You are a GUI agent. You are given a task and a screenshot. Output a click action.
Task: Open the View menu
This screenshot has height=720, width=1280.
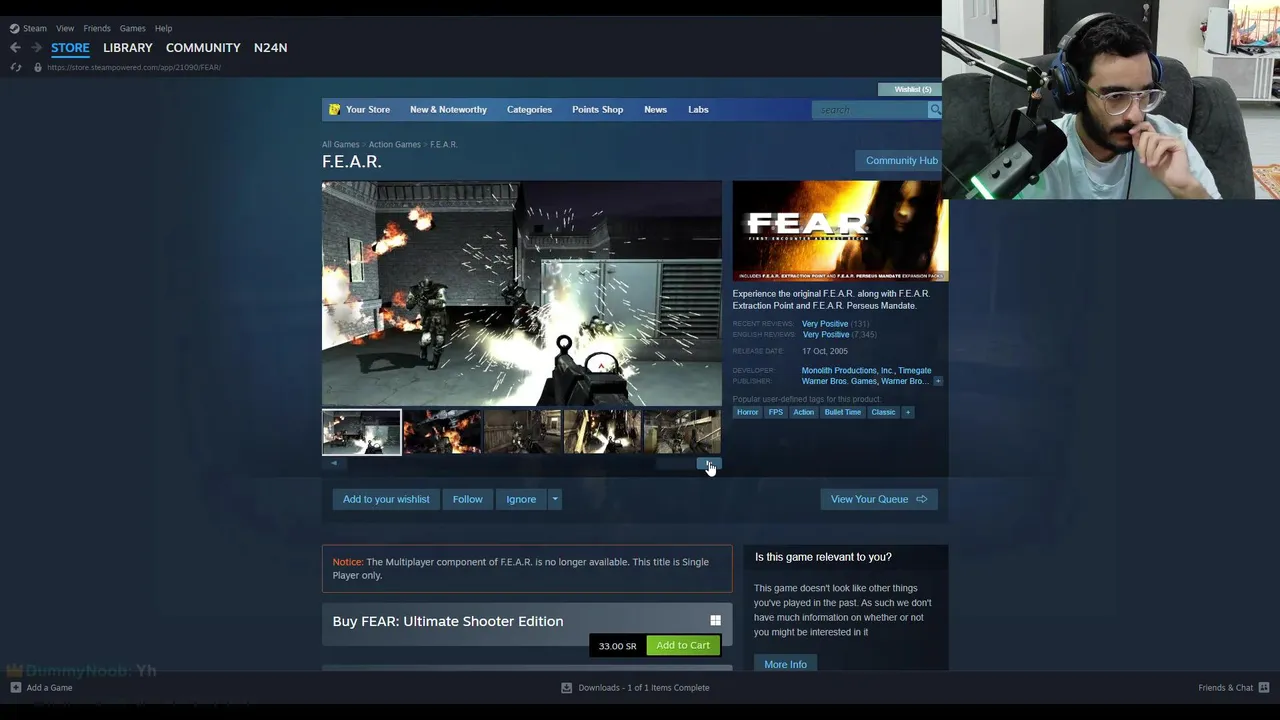pyautogui.click(x=65, y=28)
